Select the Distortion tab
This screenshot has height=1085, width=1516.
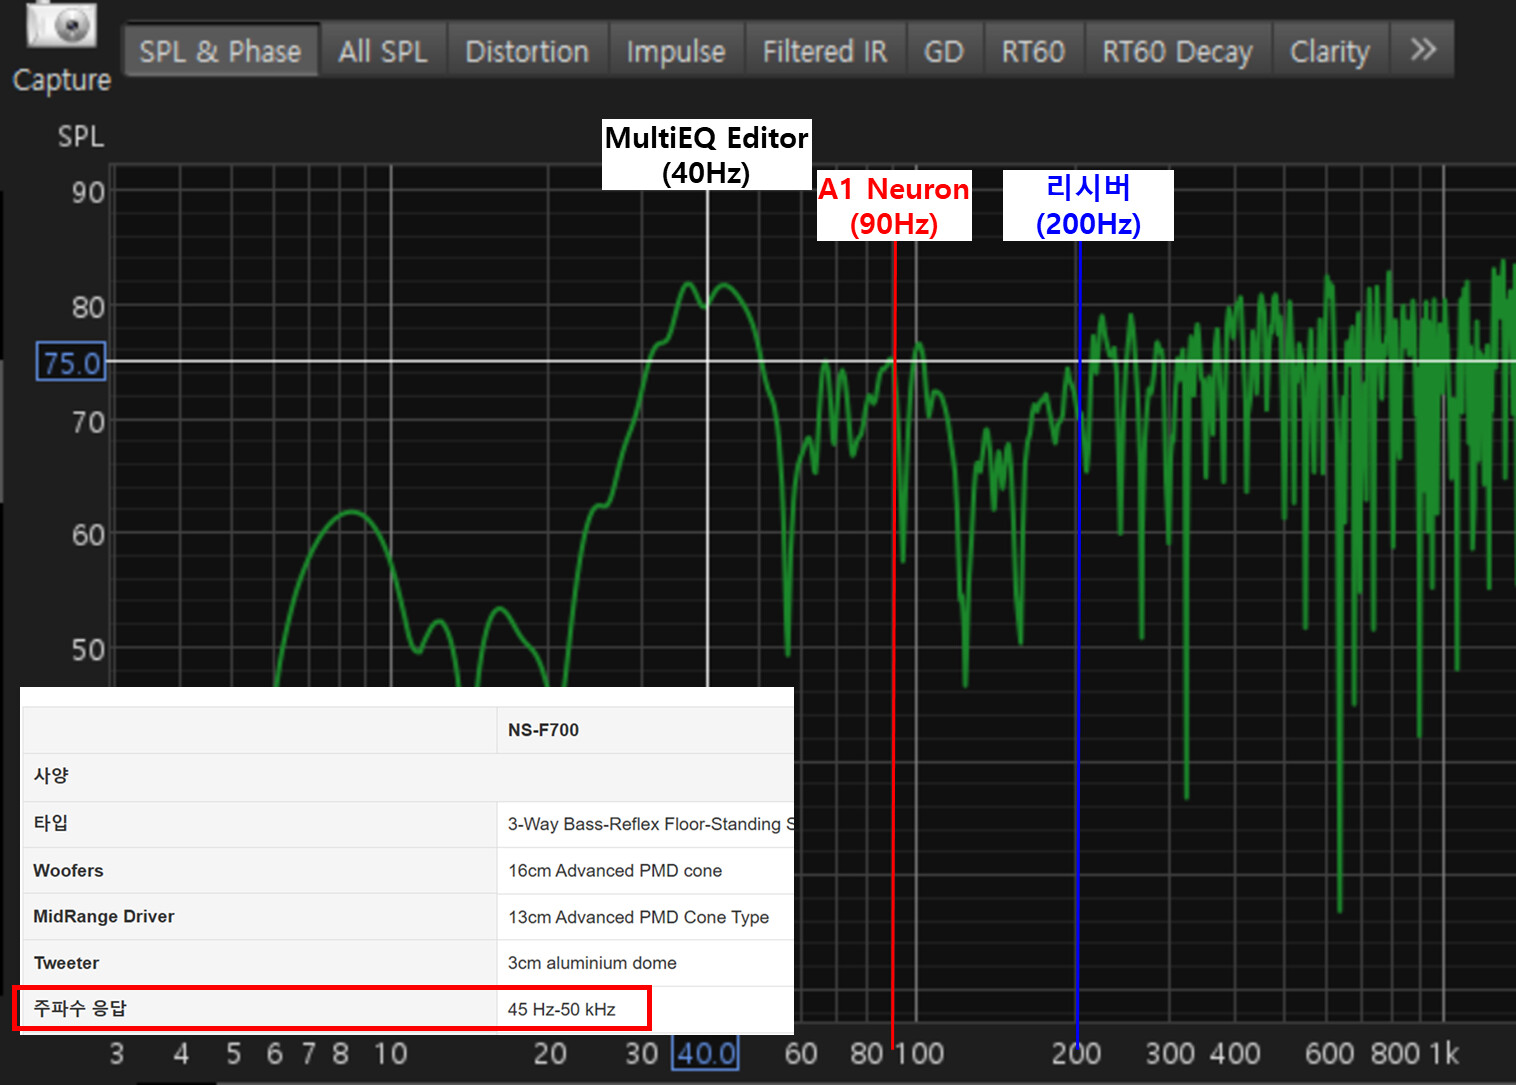point(527,51)
